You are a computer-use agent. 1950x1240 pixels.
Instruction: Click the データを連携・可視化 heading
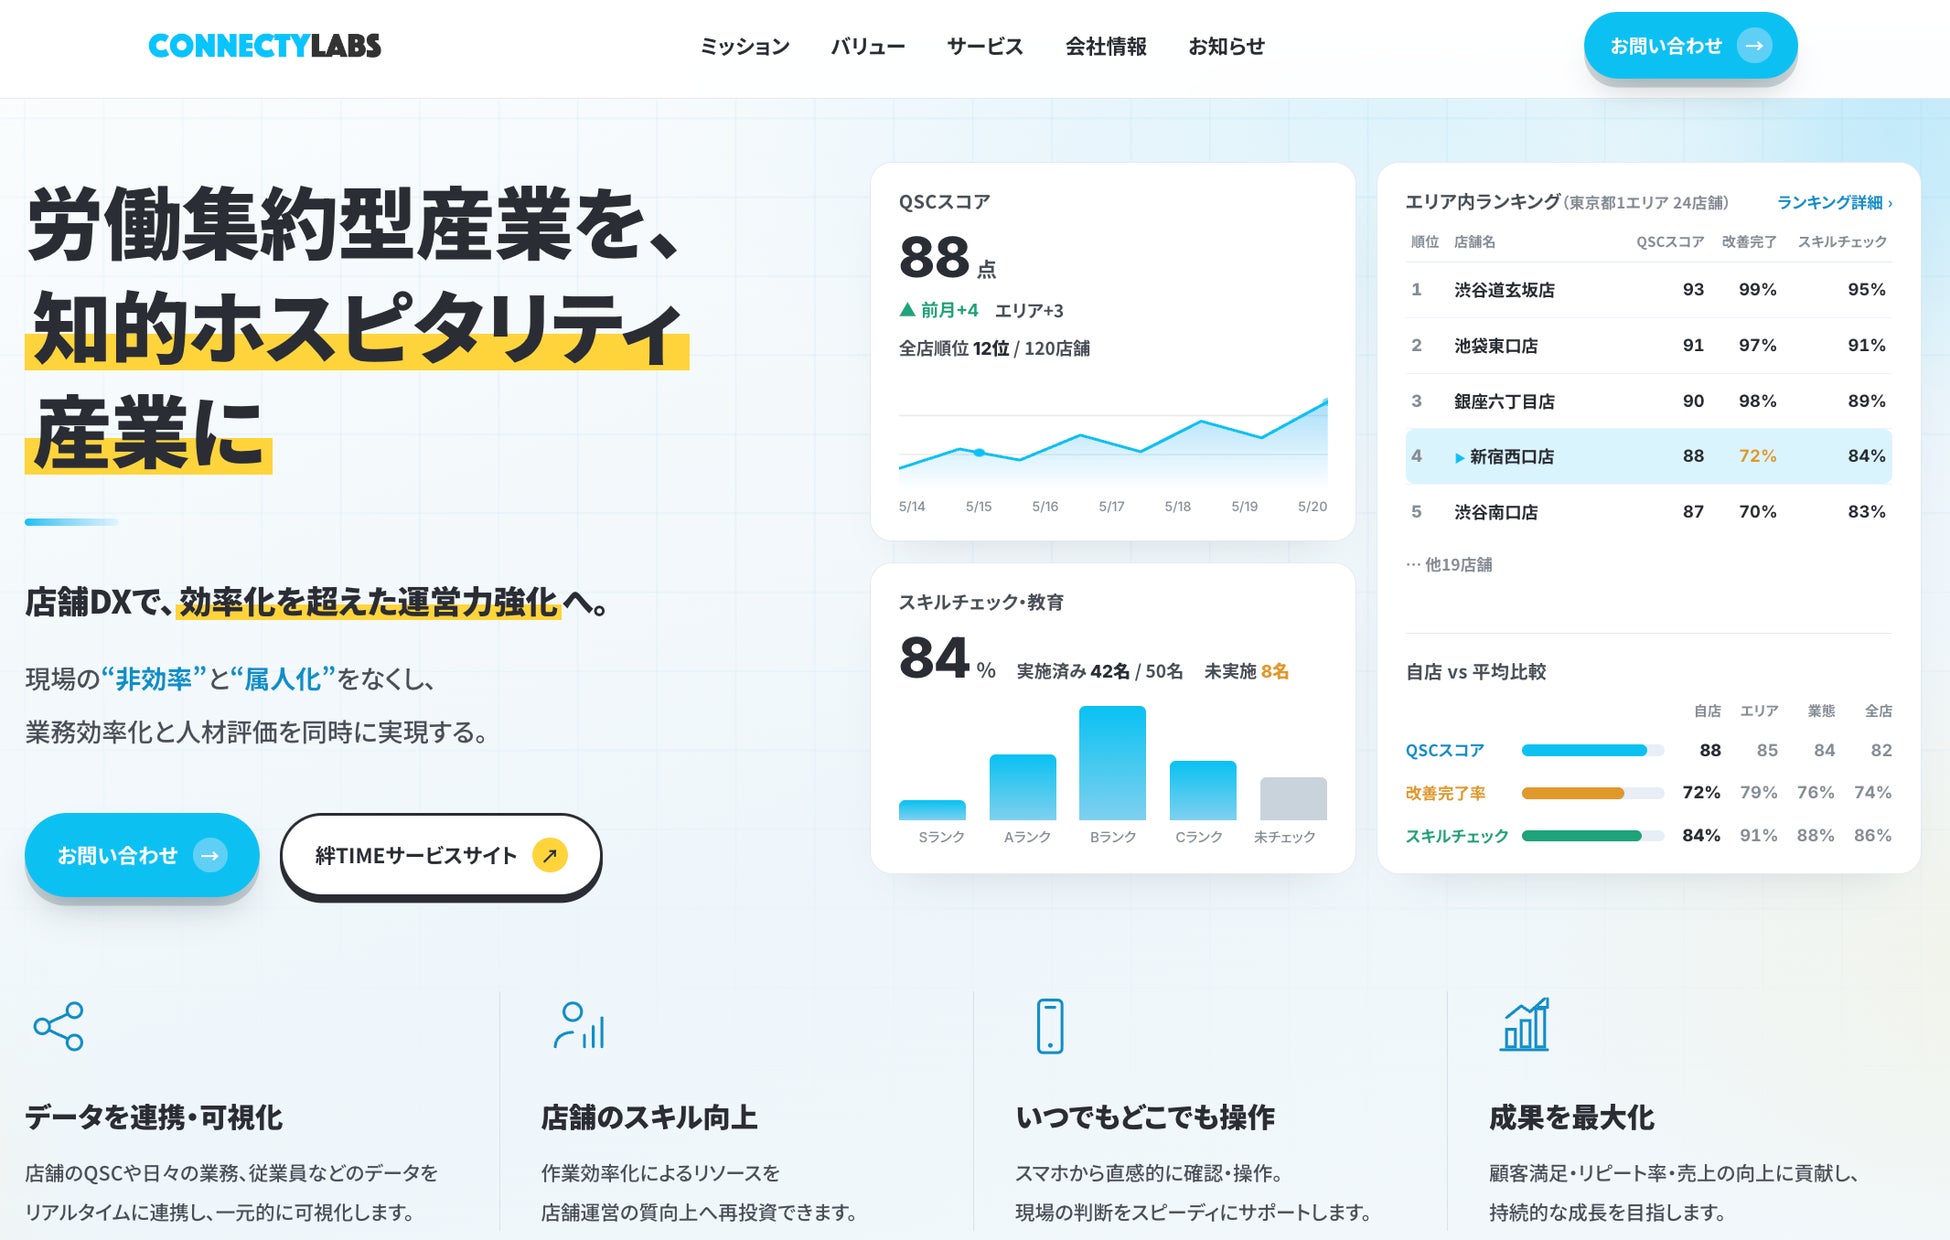tap(154, 1117)
